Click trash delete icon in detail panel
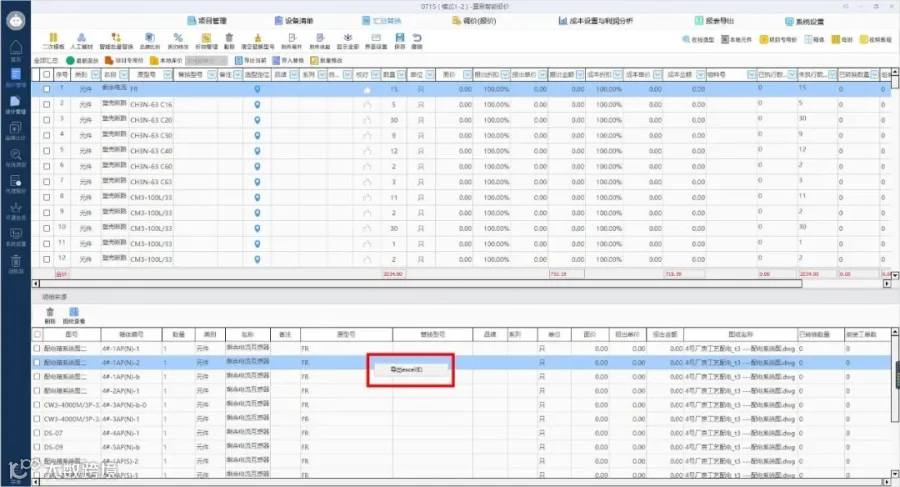The height and width of the screenshot is (487, 900). 50,315
